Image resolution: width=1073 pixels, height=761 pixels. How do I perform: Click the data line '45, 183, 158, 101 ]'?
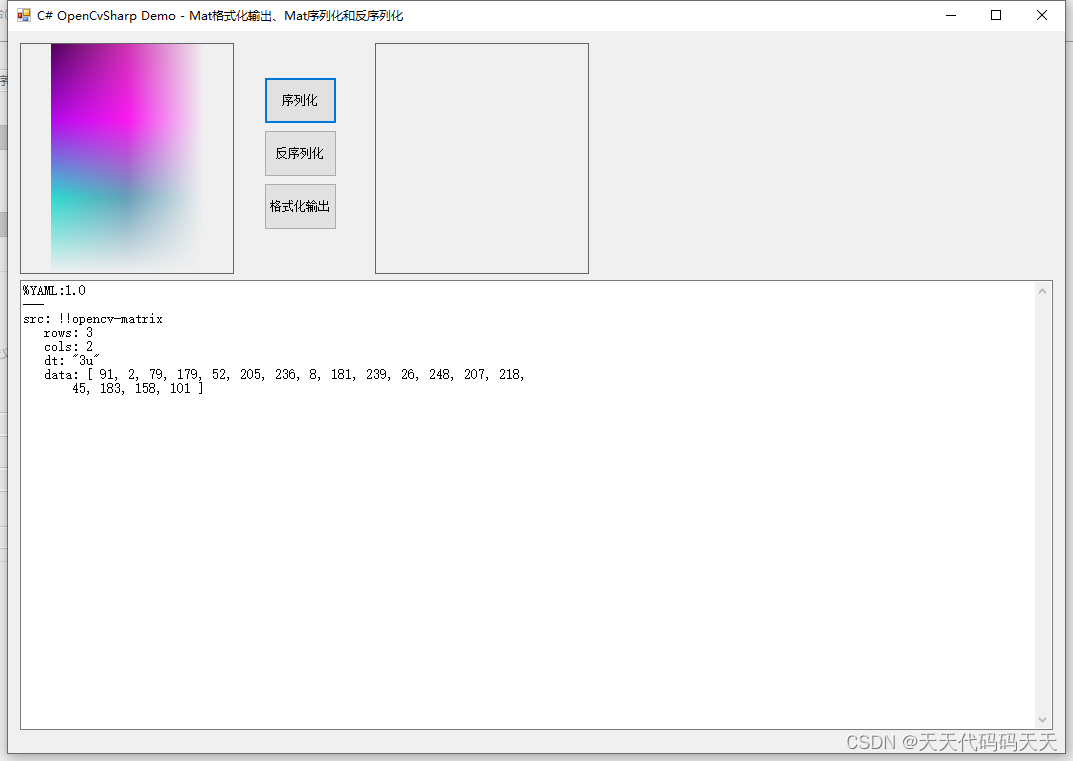(x=138, y=389)
